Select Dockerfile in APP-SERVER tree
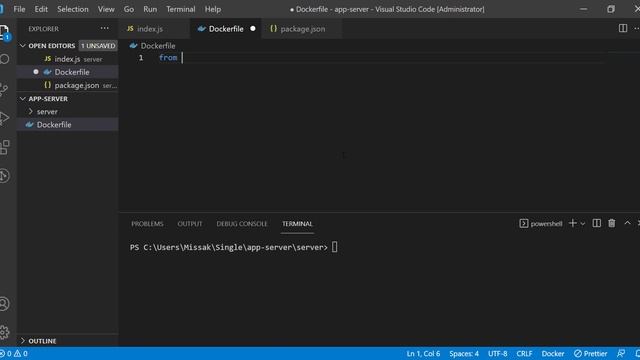The height and width of the screenshot is (360, 640). point(68,124)
